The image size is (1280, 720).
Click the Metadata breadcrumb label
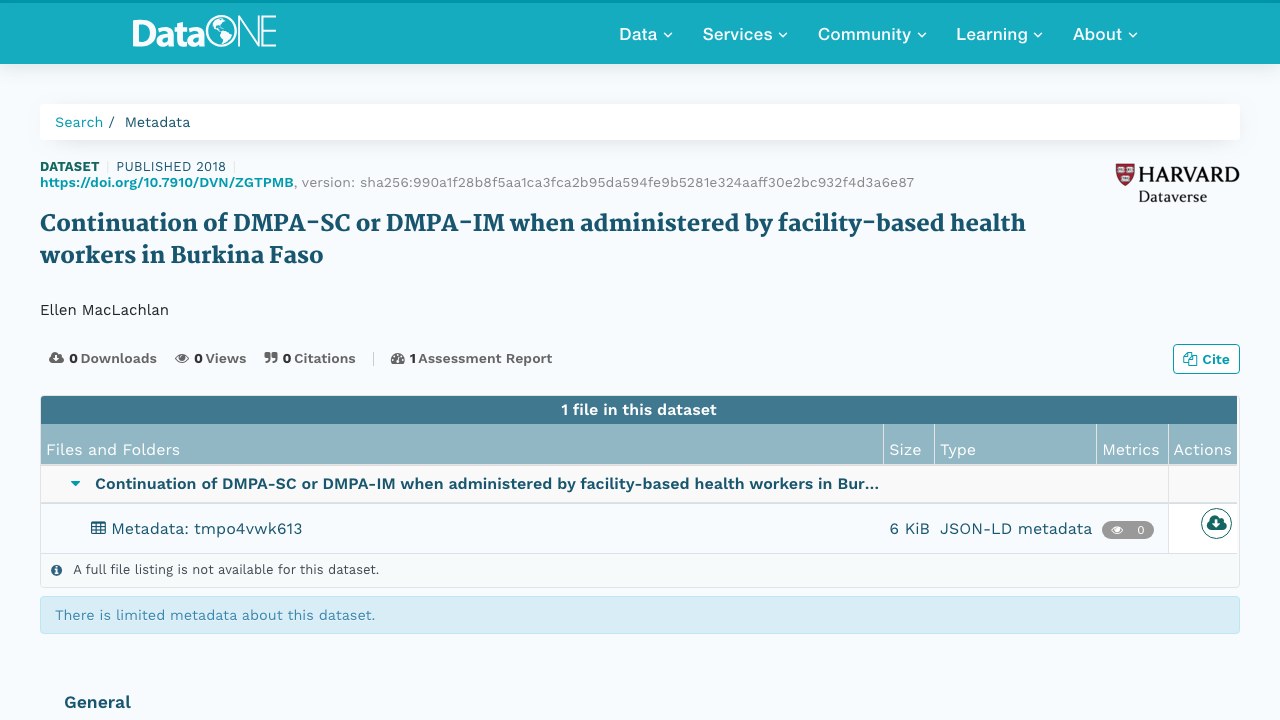(157, 122)
